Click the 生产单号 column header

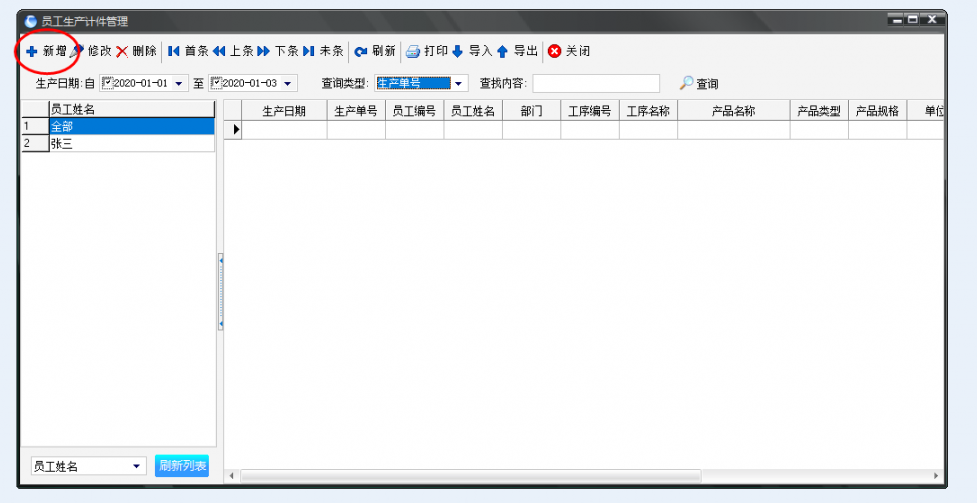[x=356, y=111]
